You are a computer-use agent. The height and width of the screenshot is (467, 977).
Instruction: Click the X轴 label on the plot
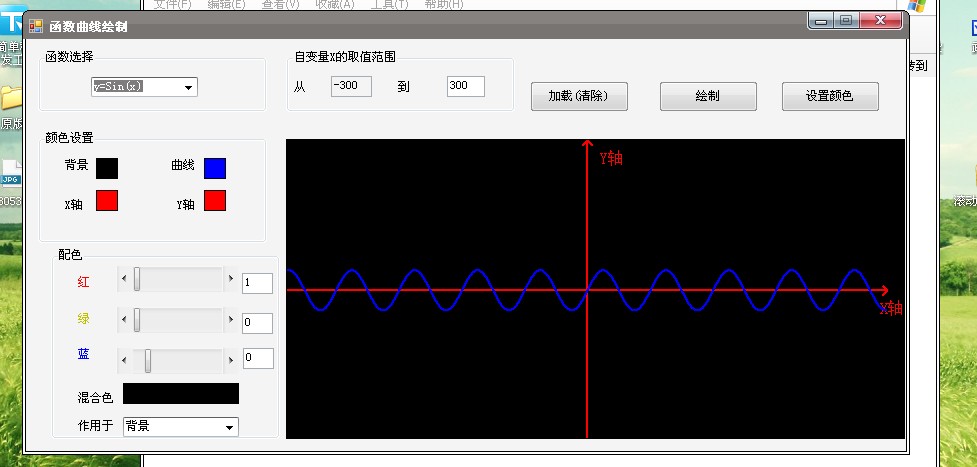click(890, 308)
